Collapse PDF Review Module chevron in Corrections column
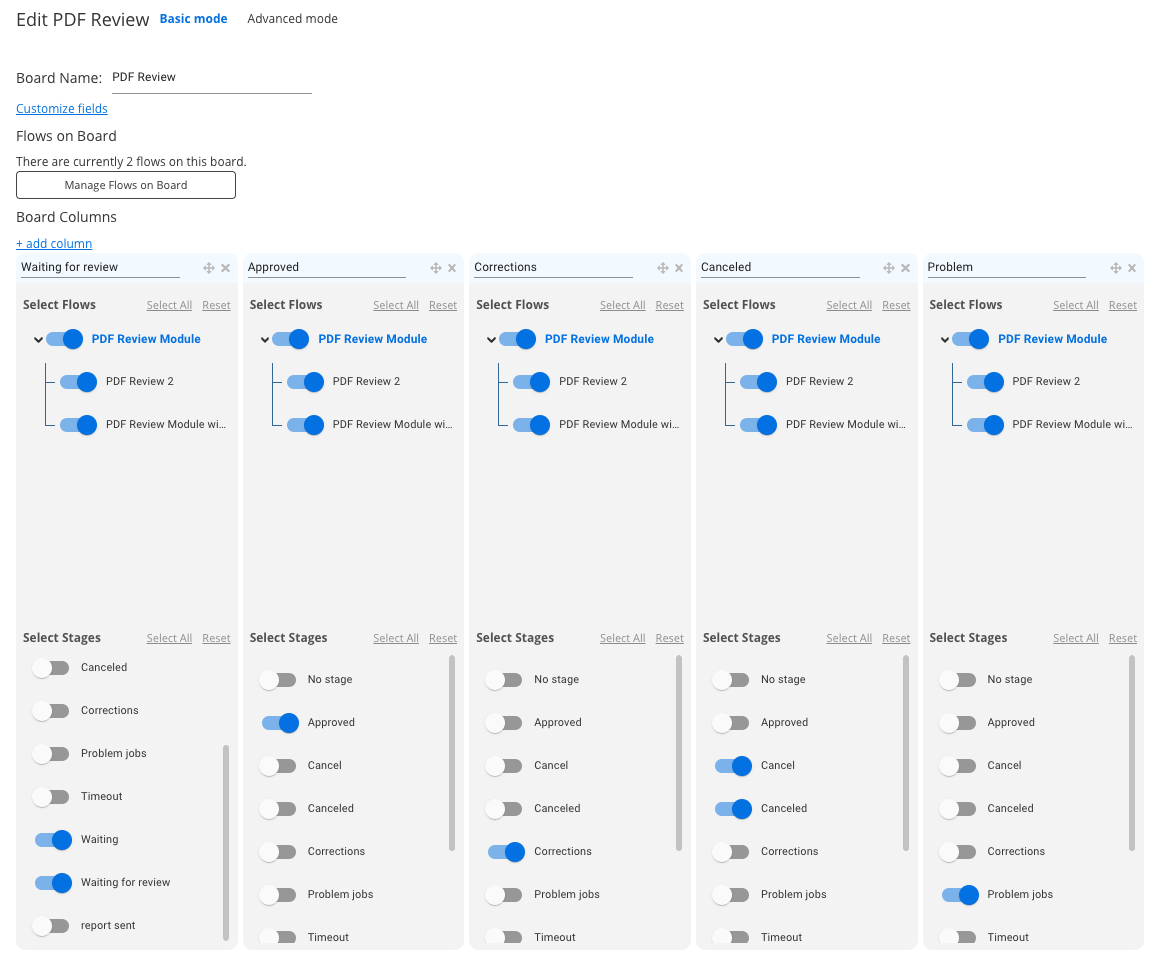Viewport: 1156px width, 957px height. (491, 340)
